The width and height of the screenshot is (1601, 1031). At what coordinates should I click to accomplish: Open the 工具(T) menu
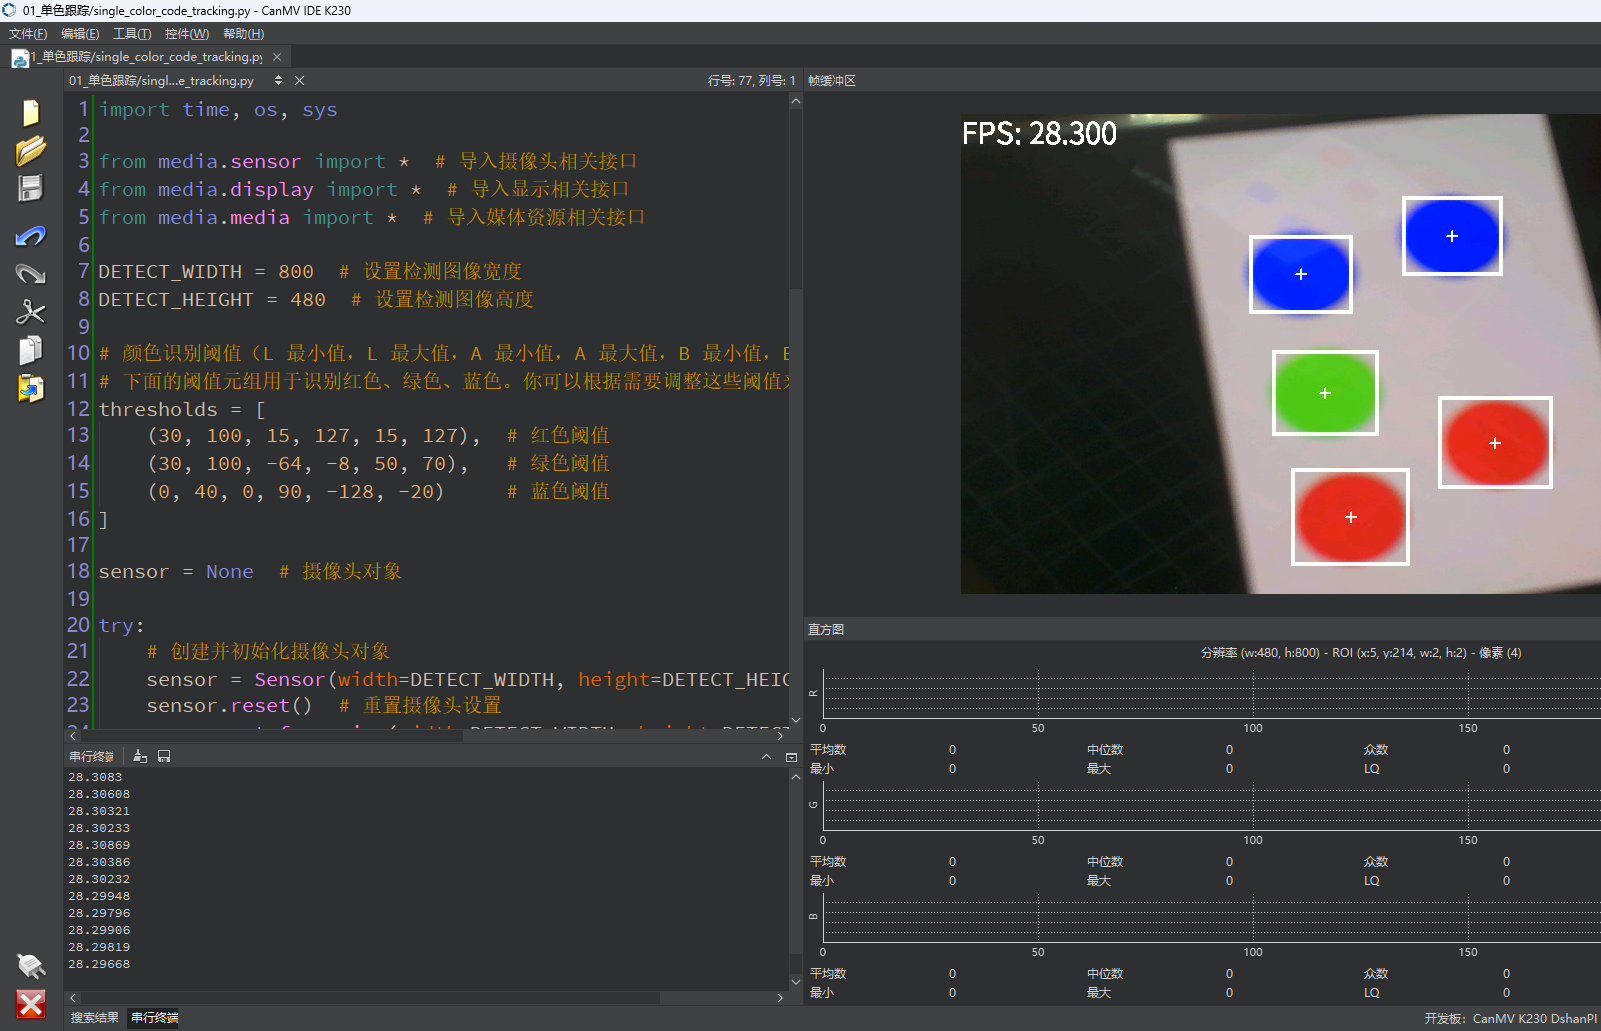pos(132,34)
